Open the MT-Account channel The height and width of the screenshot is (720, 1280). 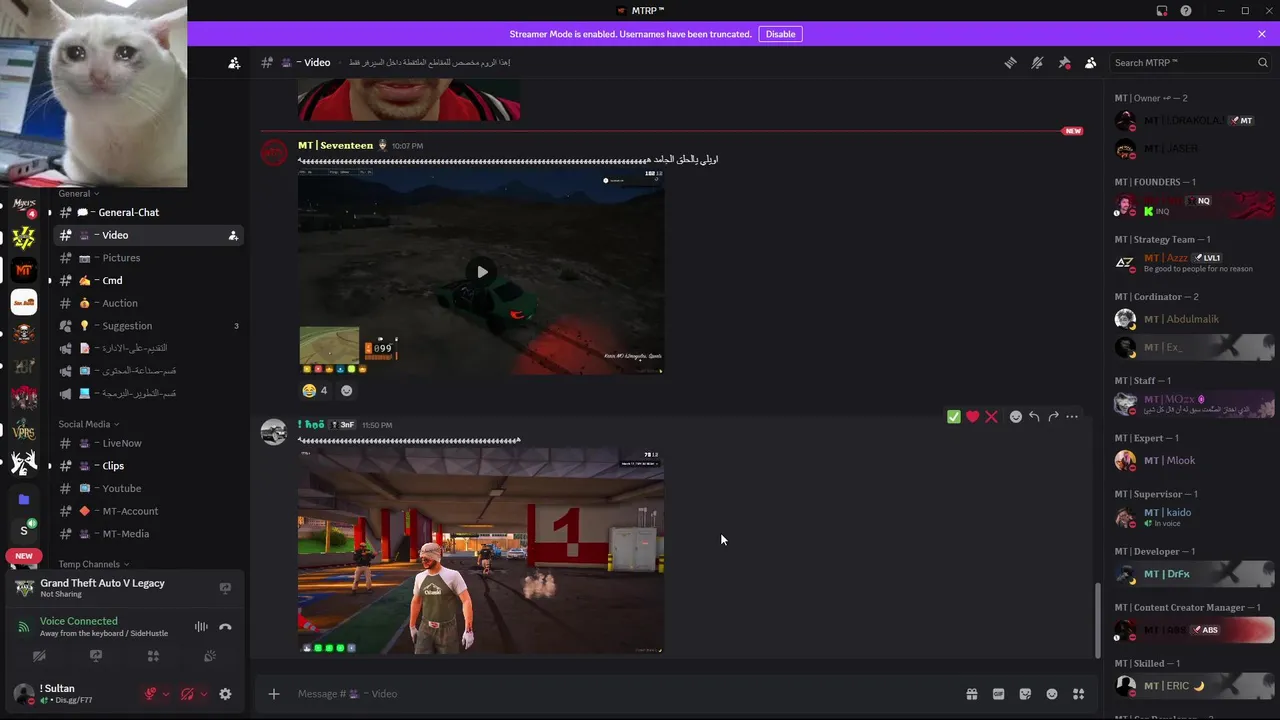pyautogui.click(x=148, y=511)
